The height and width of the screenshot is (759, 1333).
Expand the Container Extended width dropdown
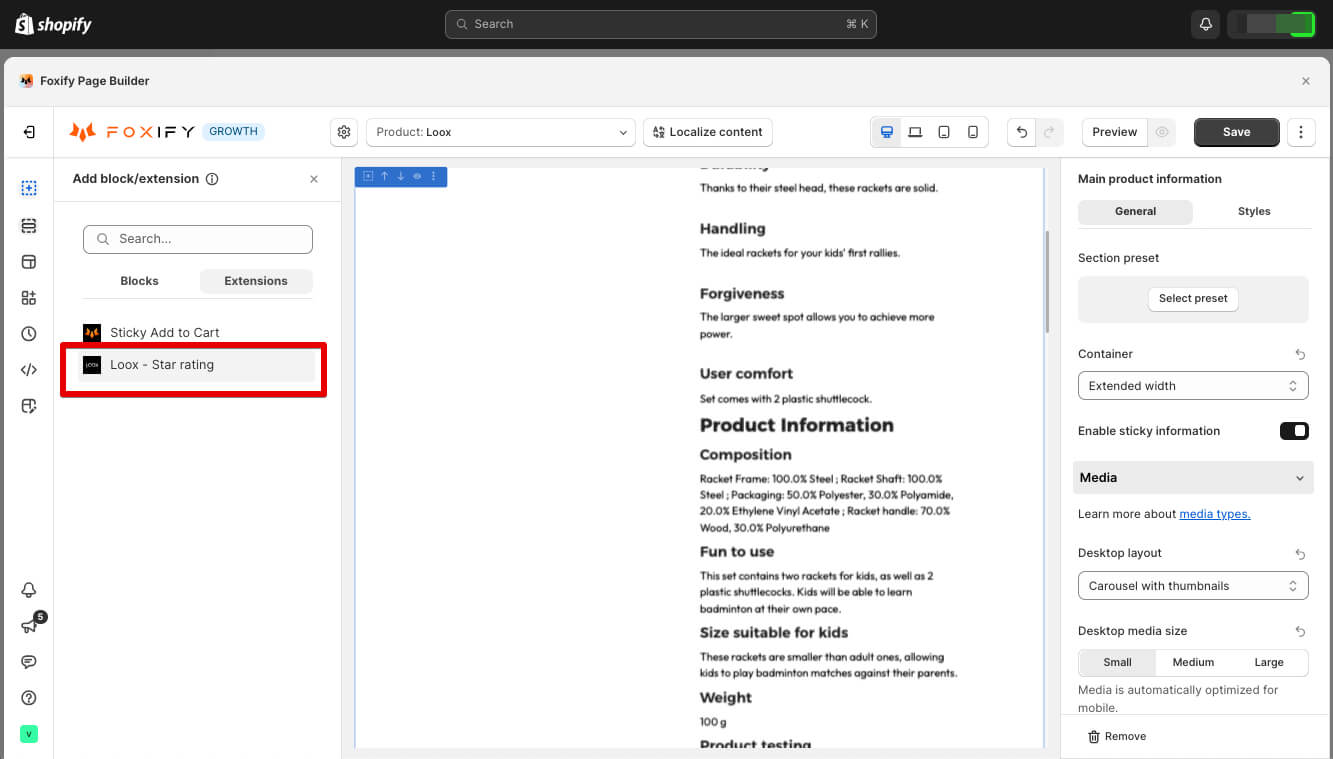pos(1193,386)
